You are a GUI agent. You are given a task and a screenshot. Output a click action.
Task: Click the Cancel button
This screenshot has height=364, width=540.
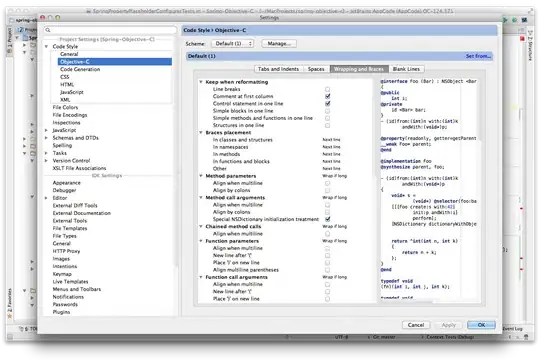416,325
